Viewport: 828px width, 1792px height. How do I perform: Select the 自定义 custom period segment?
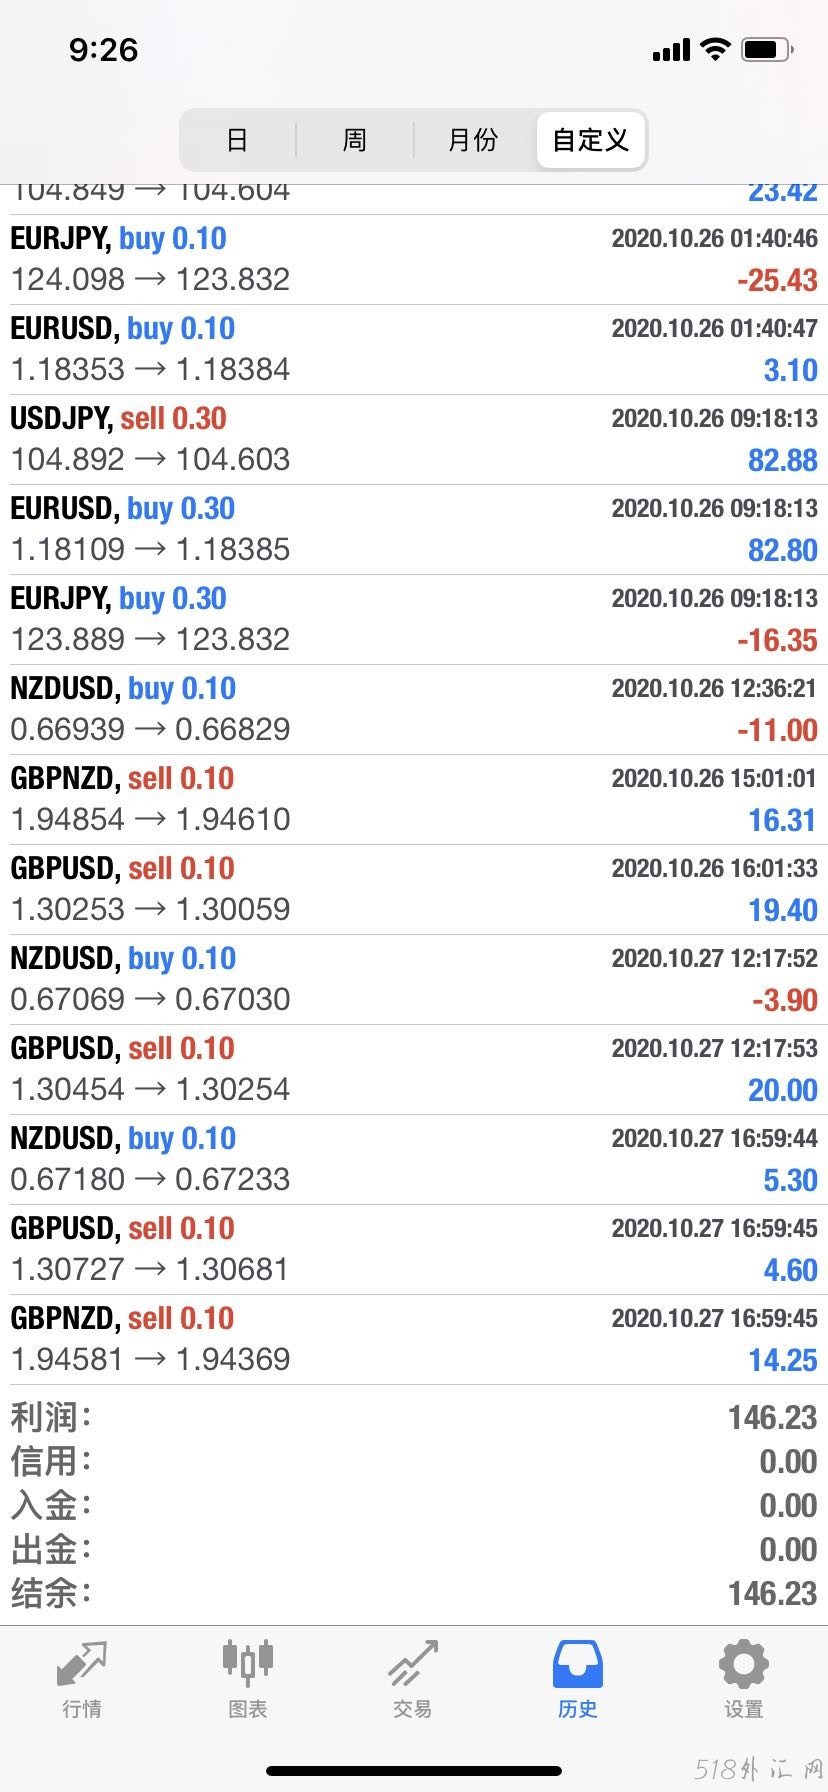click(590, 140)
